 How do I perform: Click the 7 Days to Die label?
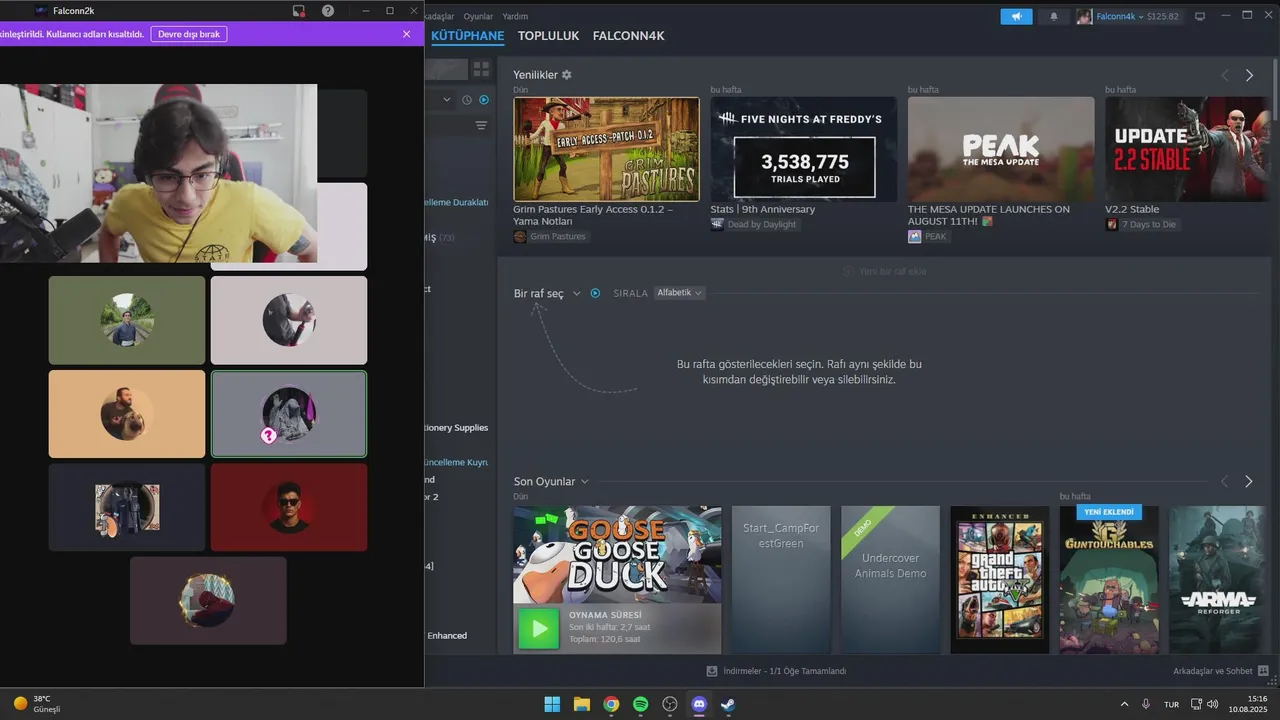tap(1142, 225)
